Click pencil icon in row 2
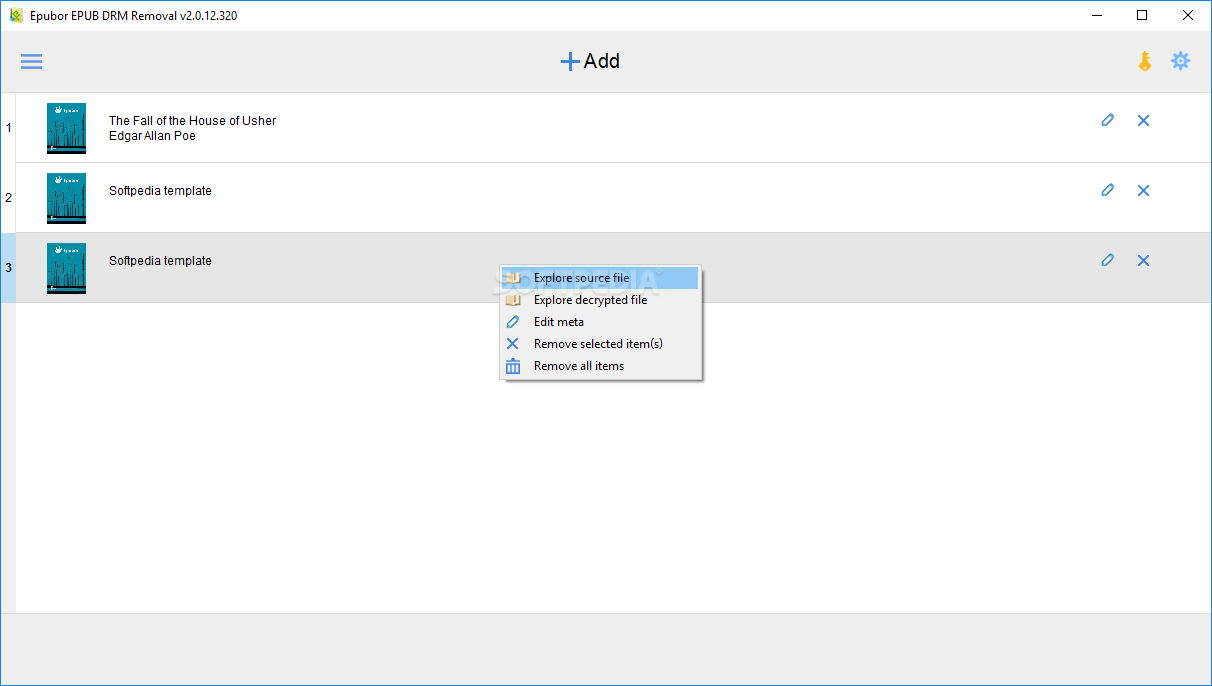 click(x=1107, y=190)
